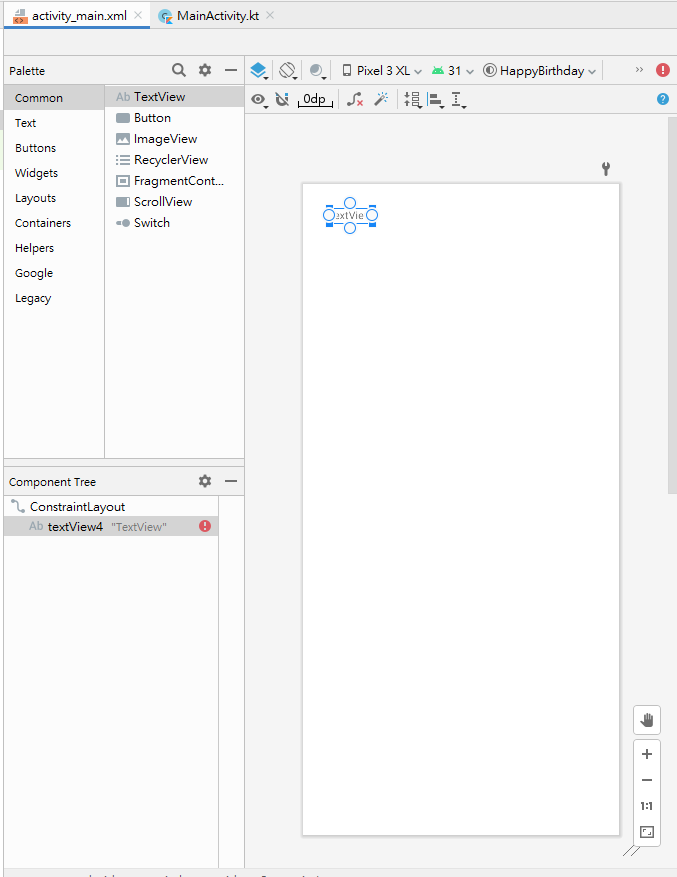Click right constraint handle of TextView

pos(372,215)
